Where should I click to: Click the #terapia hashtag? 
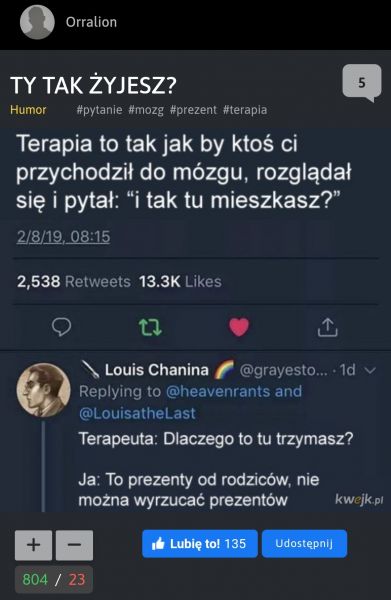tap(245, 110)
